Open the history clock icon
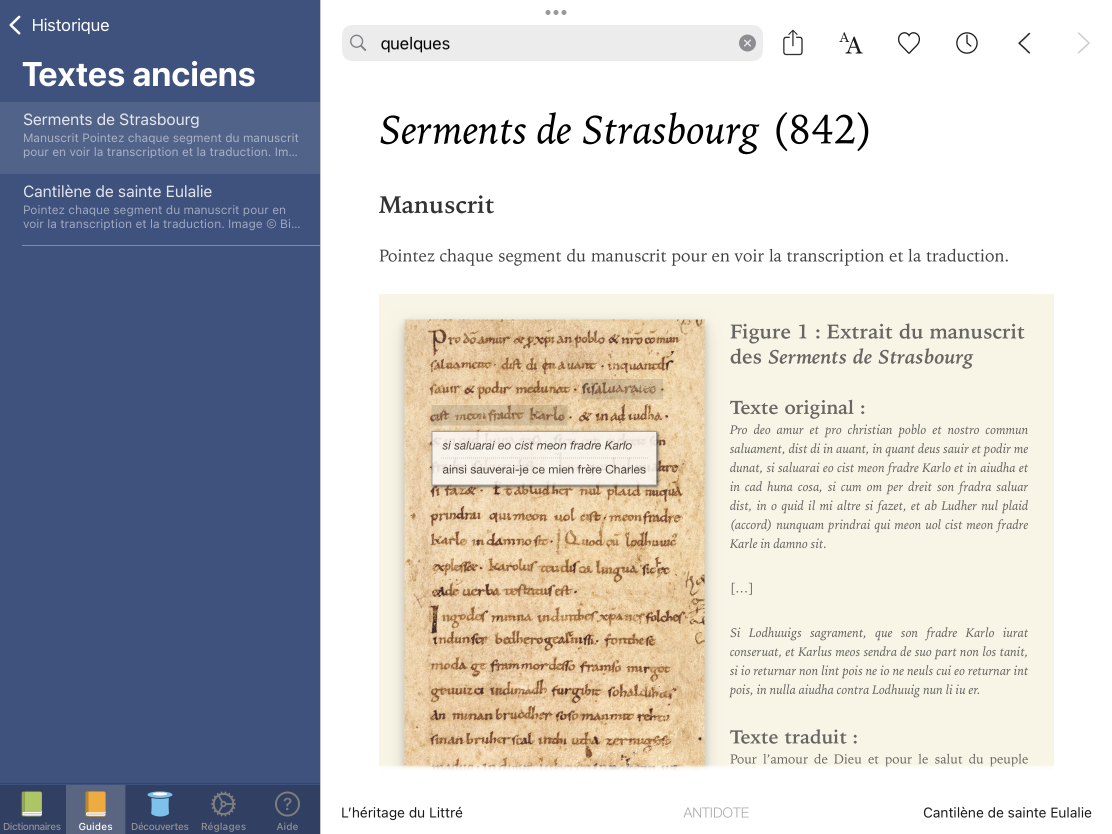Screen dimensions: 1112x834 click(966, 43)
